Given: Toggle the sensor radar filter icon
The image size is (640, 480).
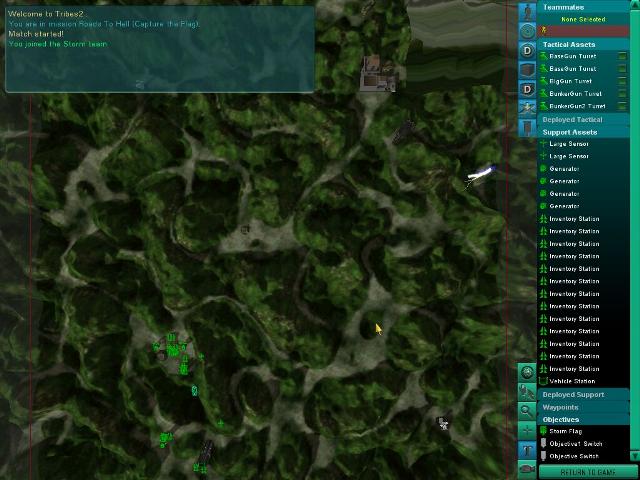Looking at the screenshot, I should coord(527,31).
